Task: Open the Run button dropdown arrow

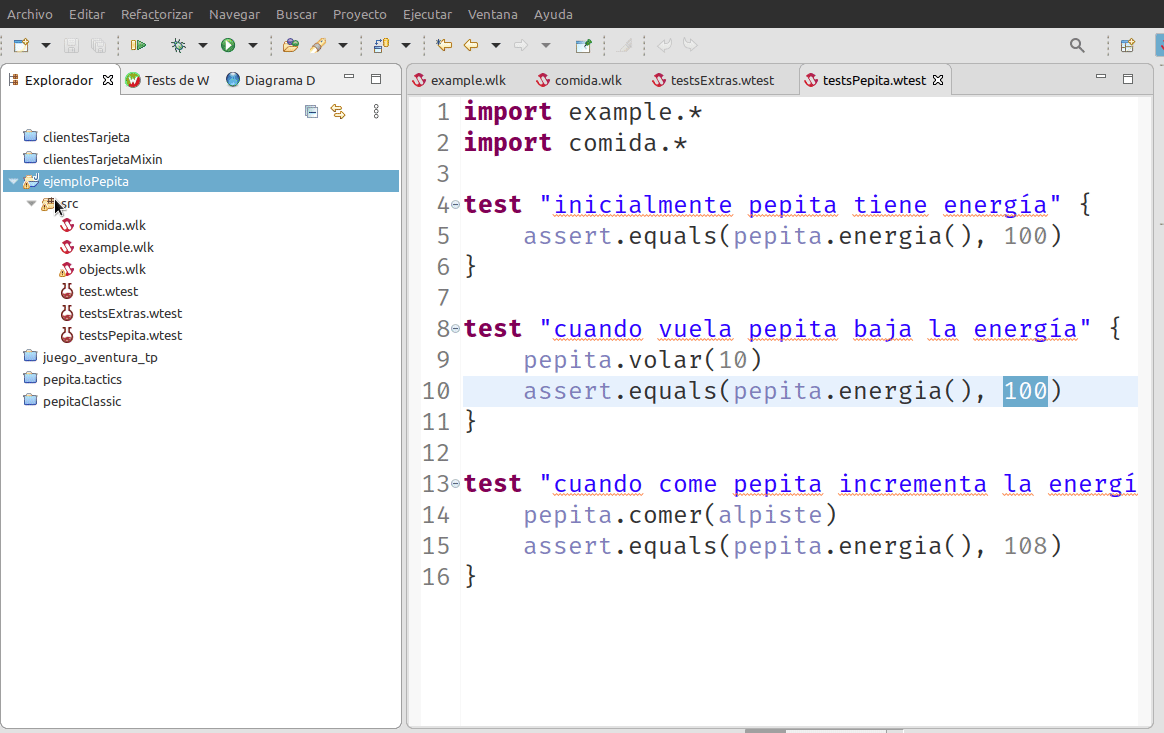Action: click(x=253, y=45)
